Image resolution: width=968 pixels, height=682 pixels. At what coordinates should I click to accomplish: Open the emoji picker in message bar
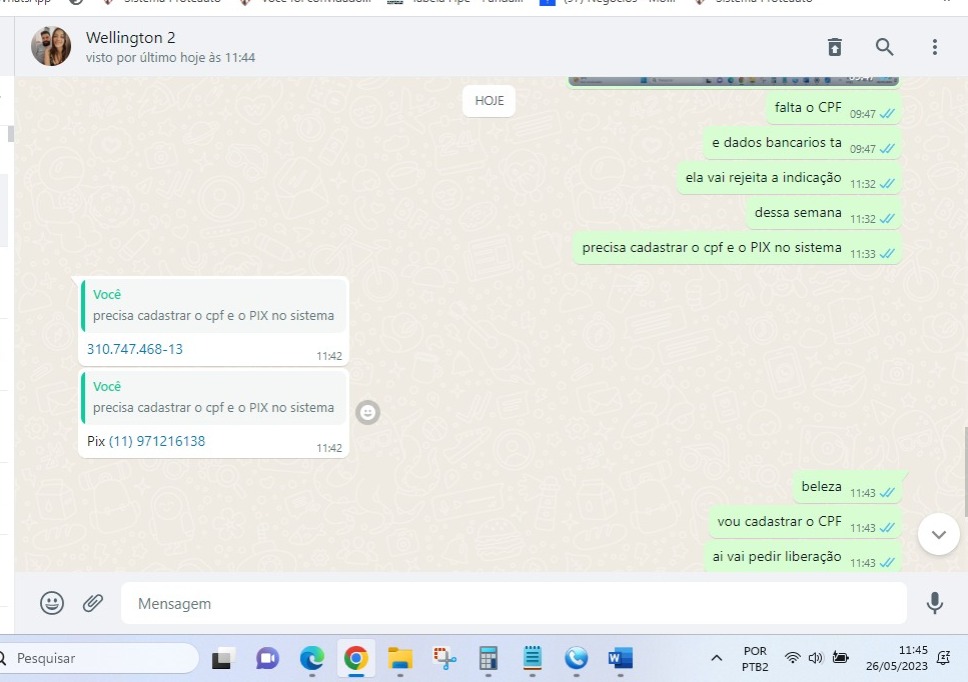(x=52, y=603)
